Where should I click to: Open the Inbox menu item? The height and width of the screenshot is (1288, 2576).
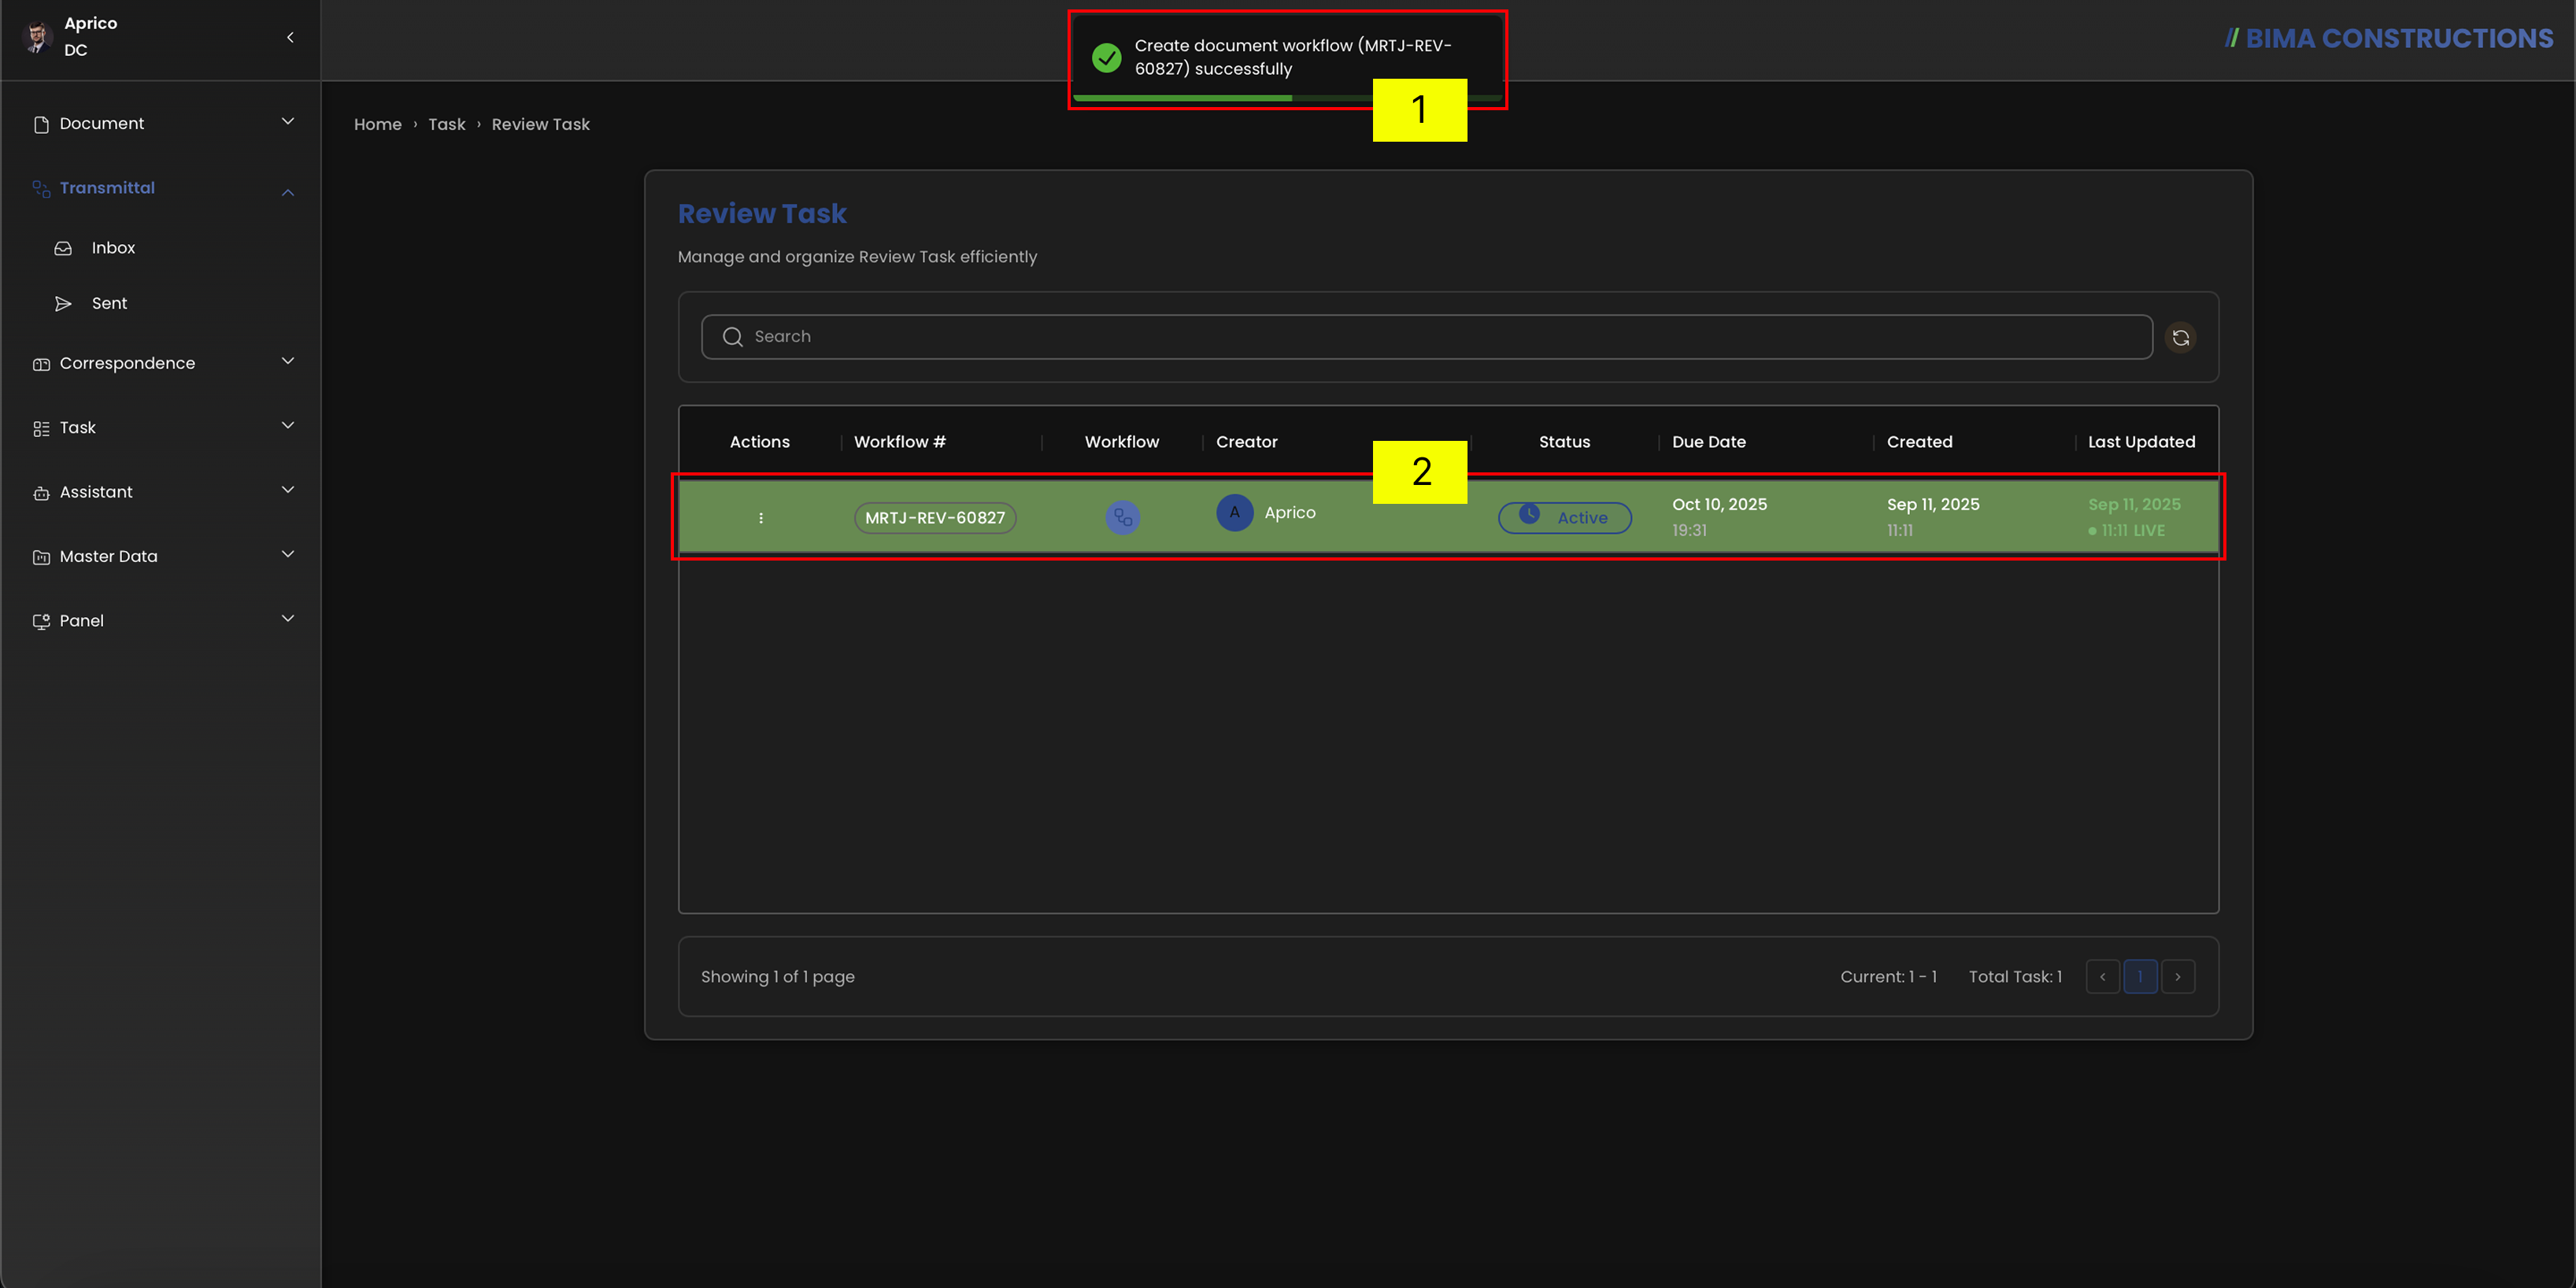click(113, 248)
